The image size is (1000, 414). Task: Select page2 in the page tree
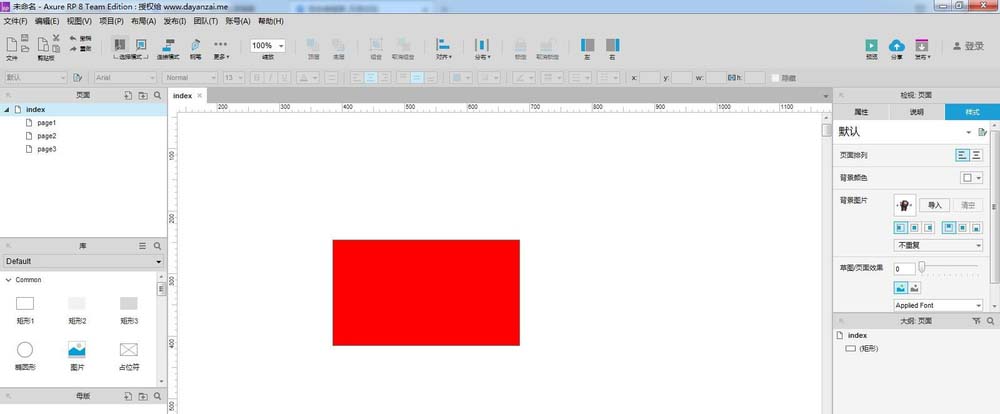coord(47,136)
